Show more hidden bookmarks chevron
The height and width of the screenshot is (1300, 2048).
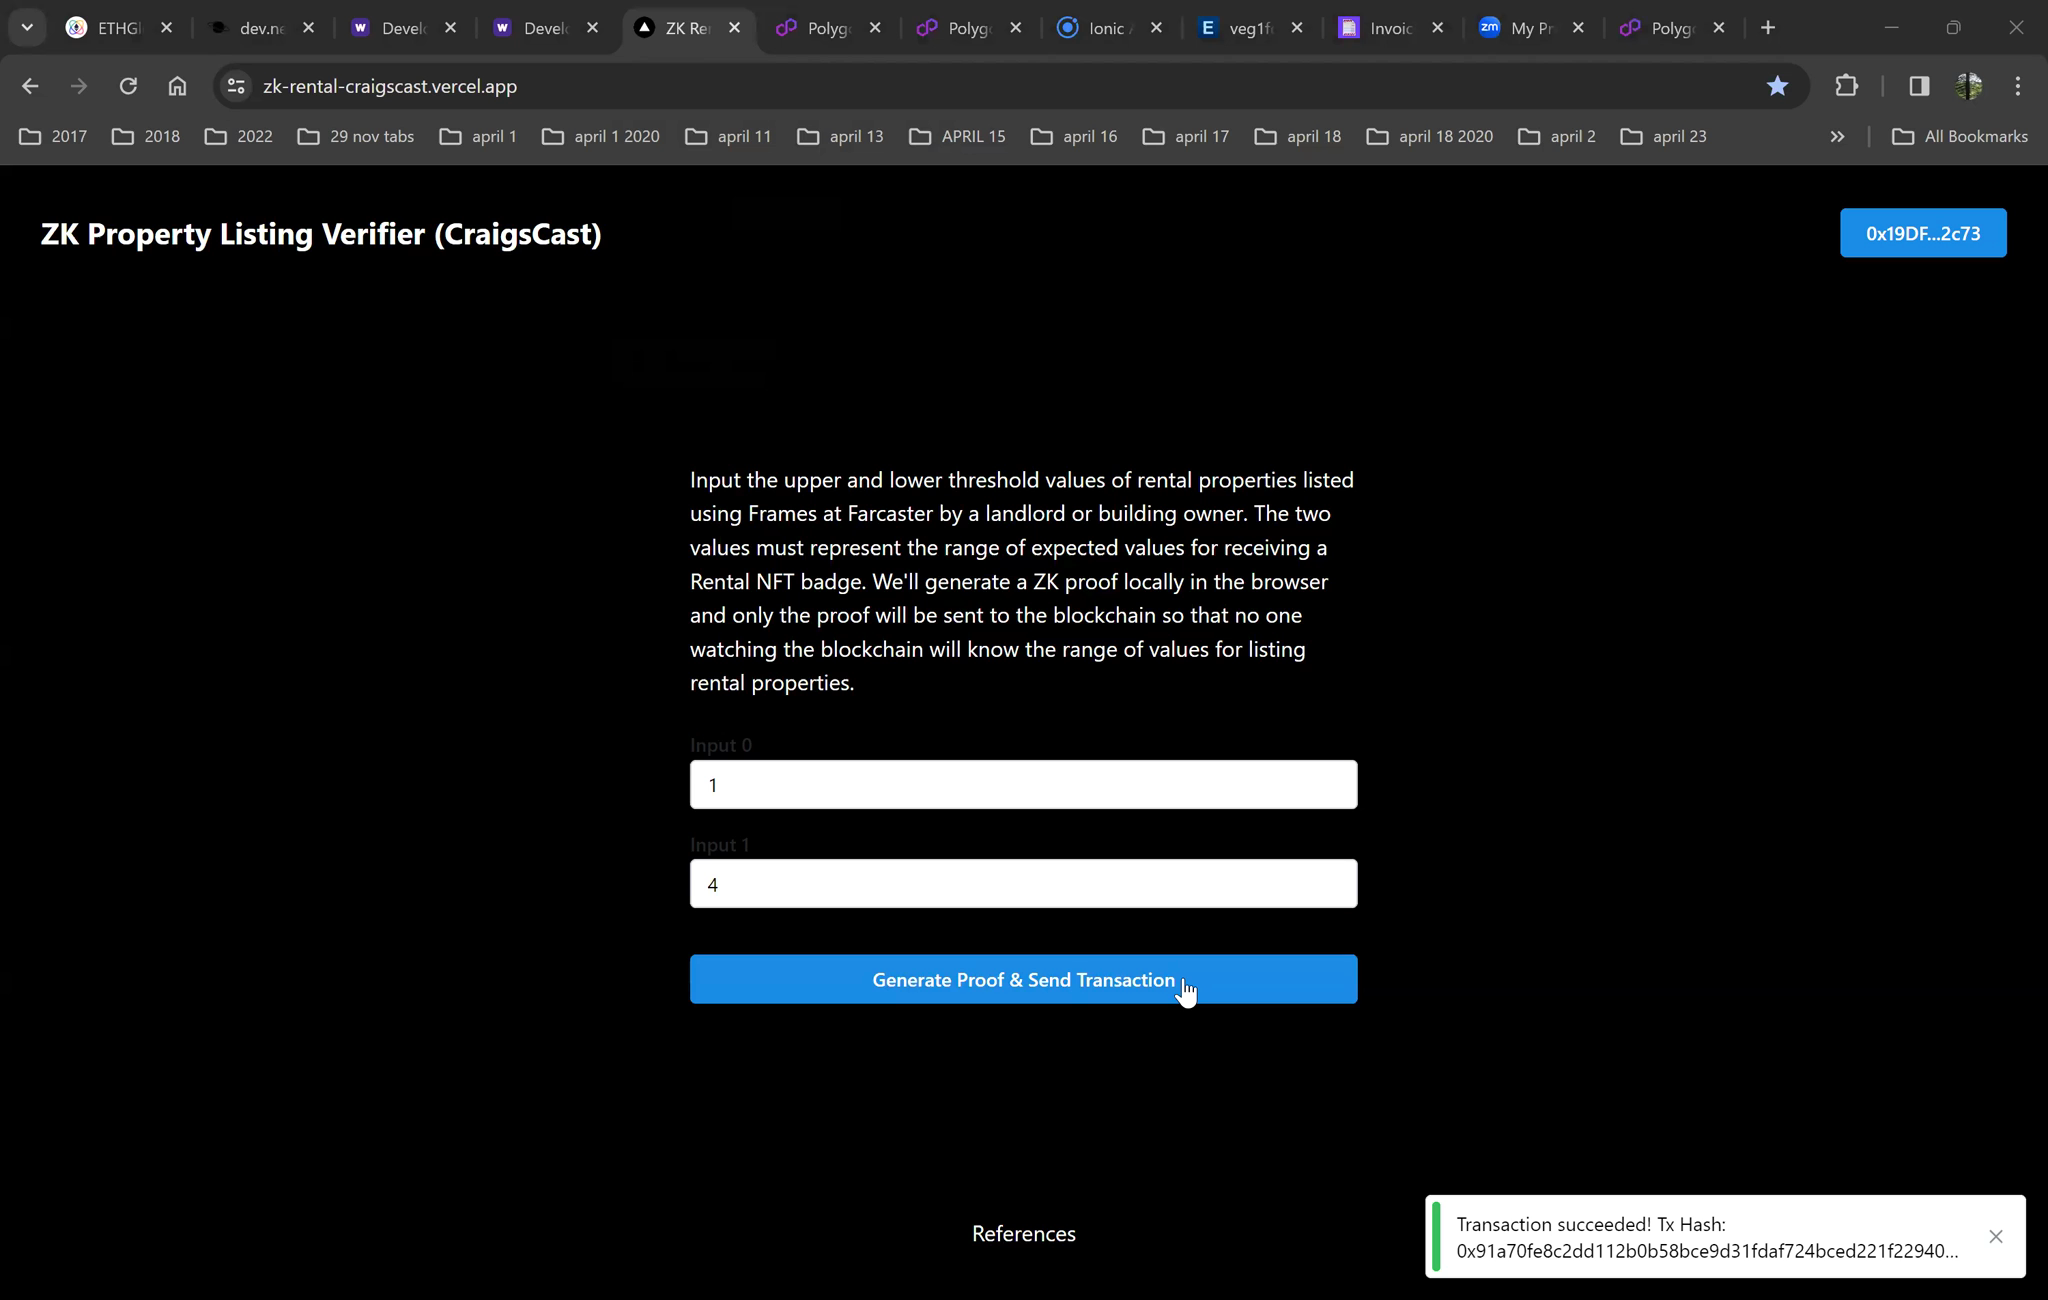(x=1837, y=136)
